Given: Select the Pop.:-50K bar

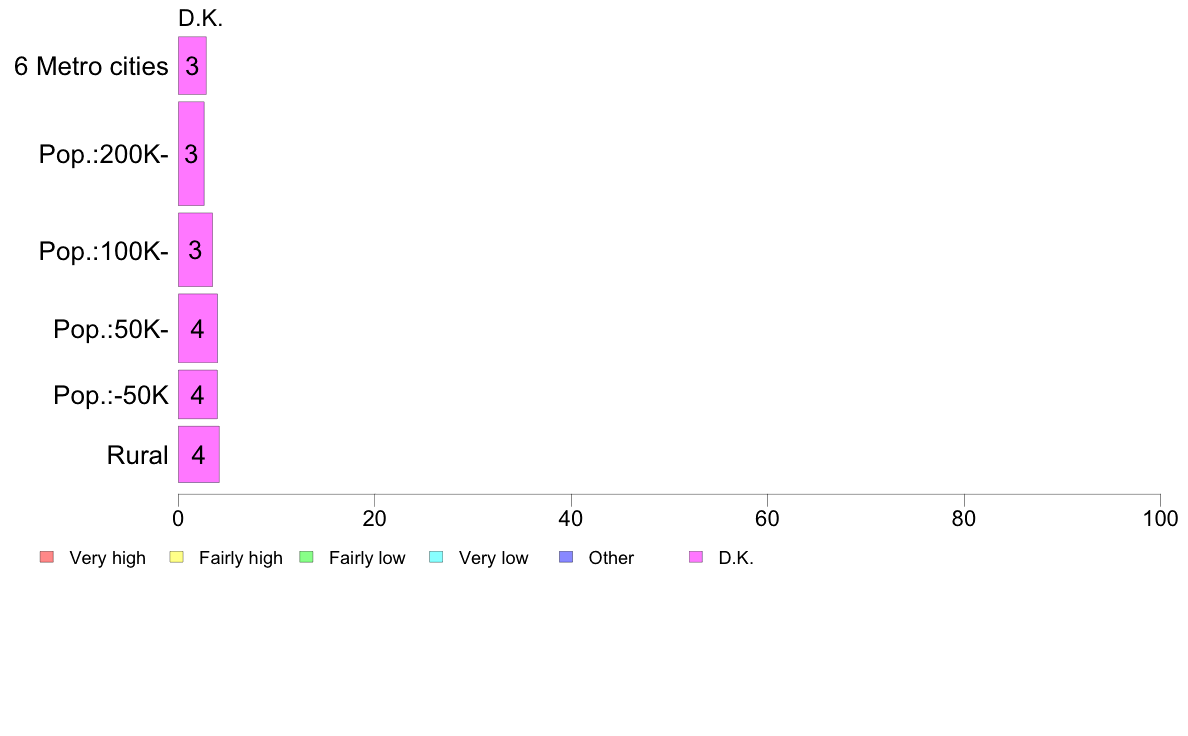Looking at the screenshot, I should (198, 394).
